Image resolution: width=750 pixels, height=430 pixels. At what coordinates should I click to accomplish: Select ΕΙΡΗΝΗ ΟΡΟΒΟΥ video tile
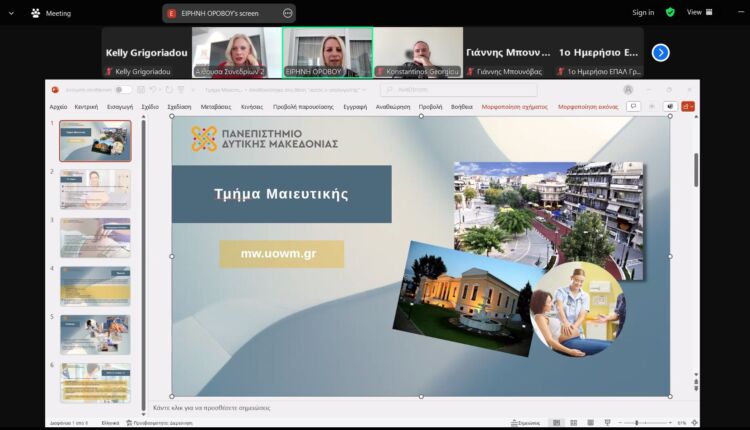pos(328,53)
